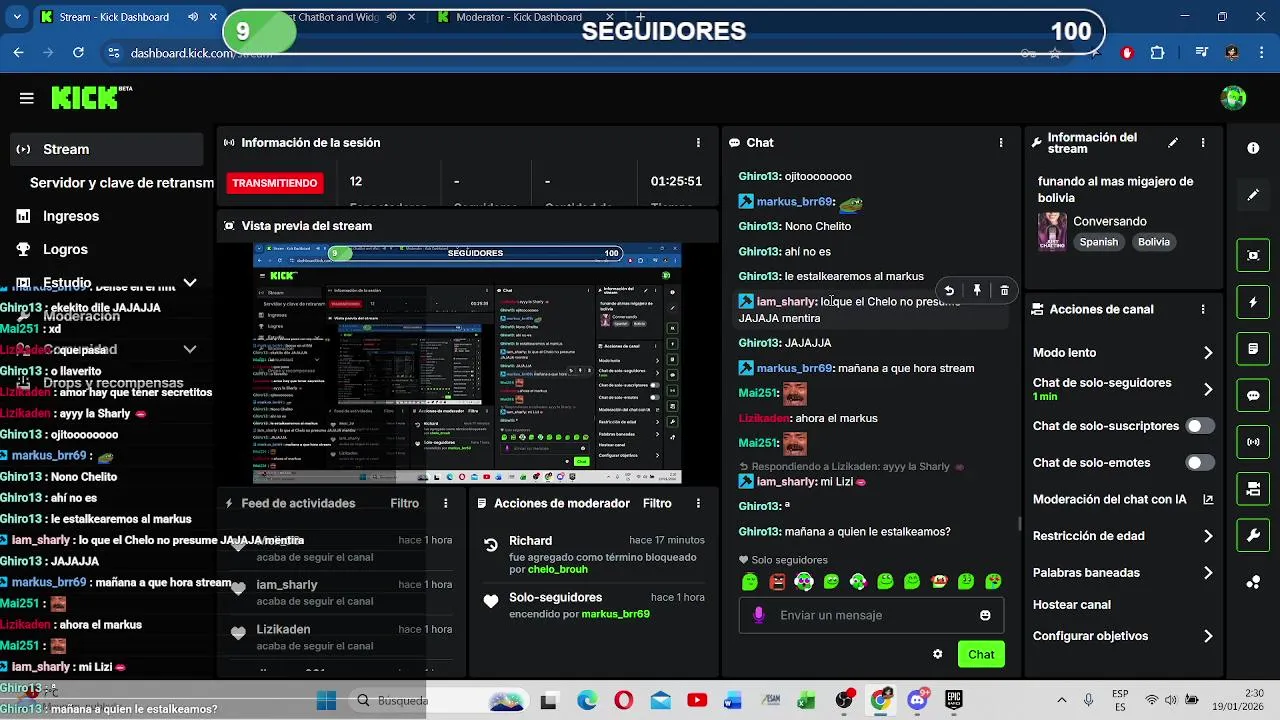Open chelo_brouh moderator link
Screen dimensions: 1280x720
tap(558, 569)
